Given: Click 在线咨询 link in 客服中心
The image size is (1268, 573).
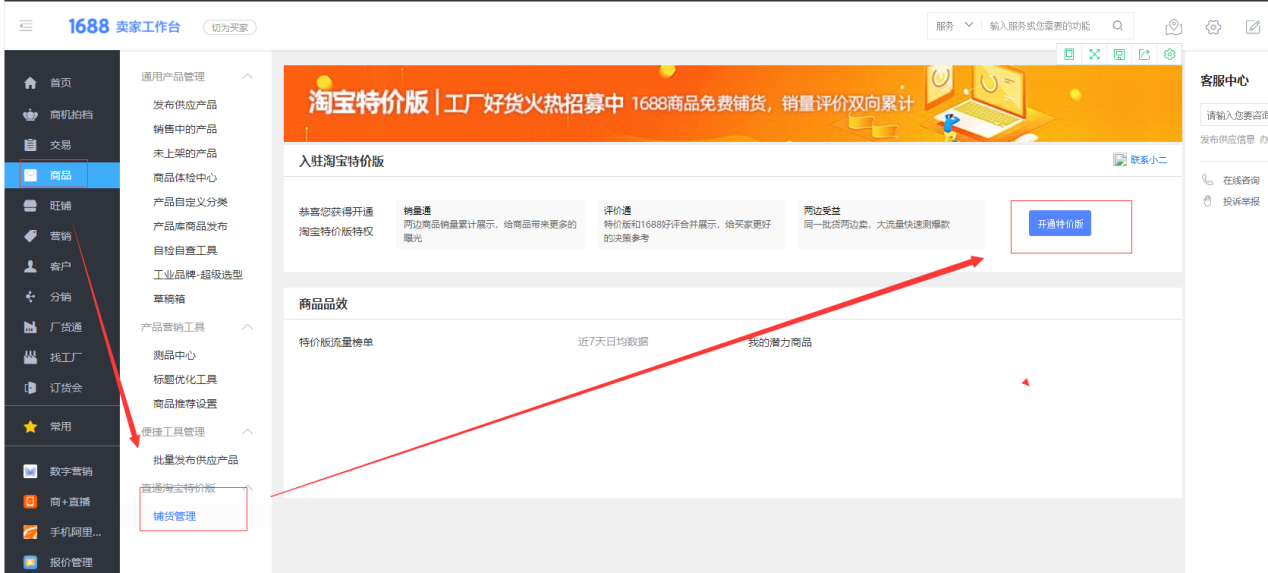Looking at the screenshot, I should tap(1241, 181).
